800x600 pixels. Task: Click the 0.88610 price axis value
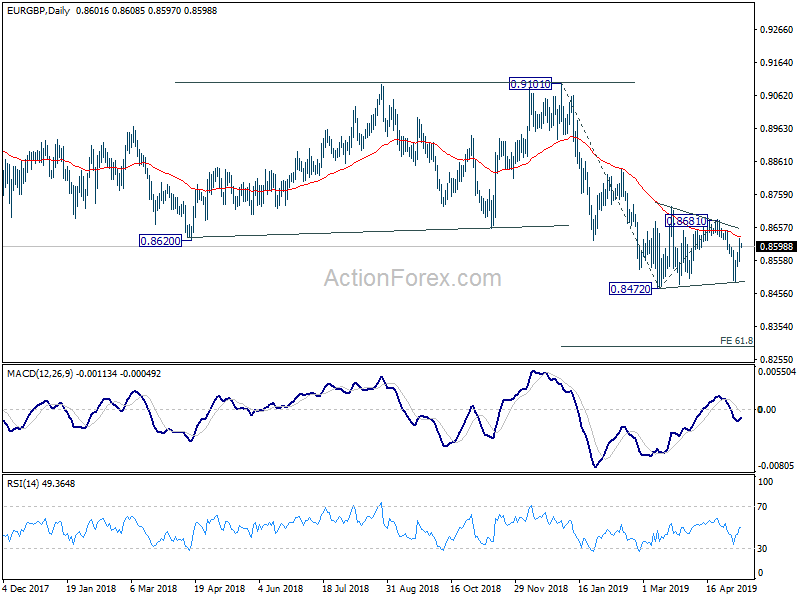point(777,162)
